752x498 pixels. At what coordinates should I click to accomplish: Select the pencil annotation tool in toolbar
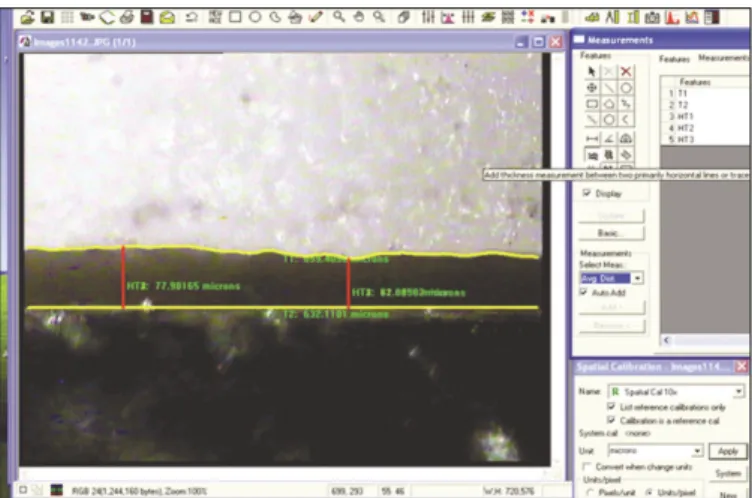[x=316, y=17]
